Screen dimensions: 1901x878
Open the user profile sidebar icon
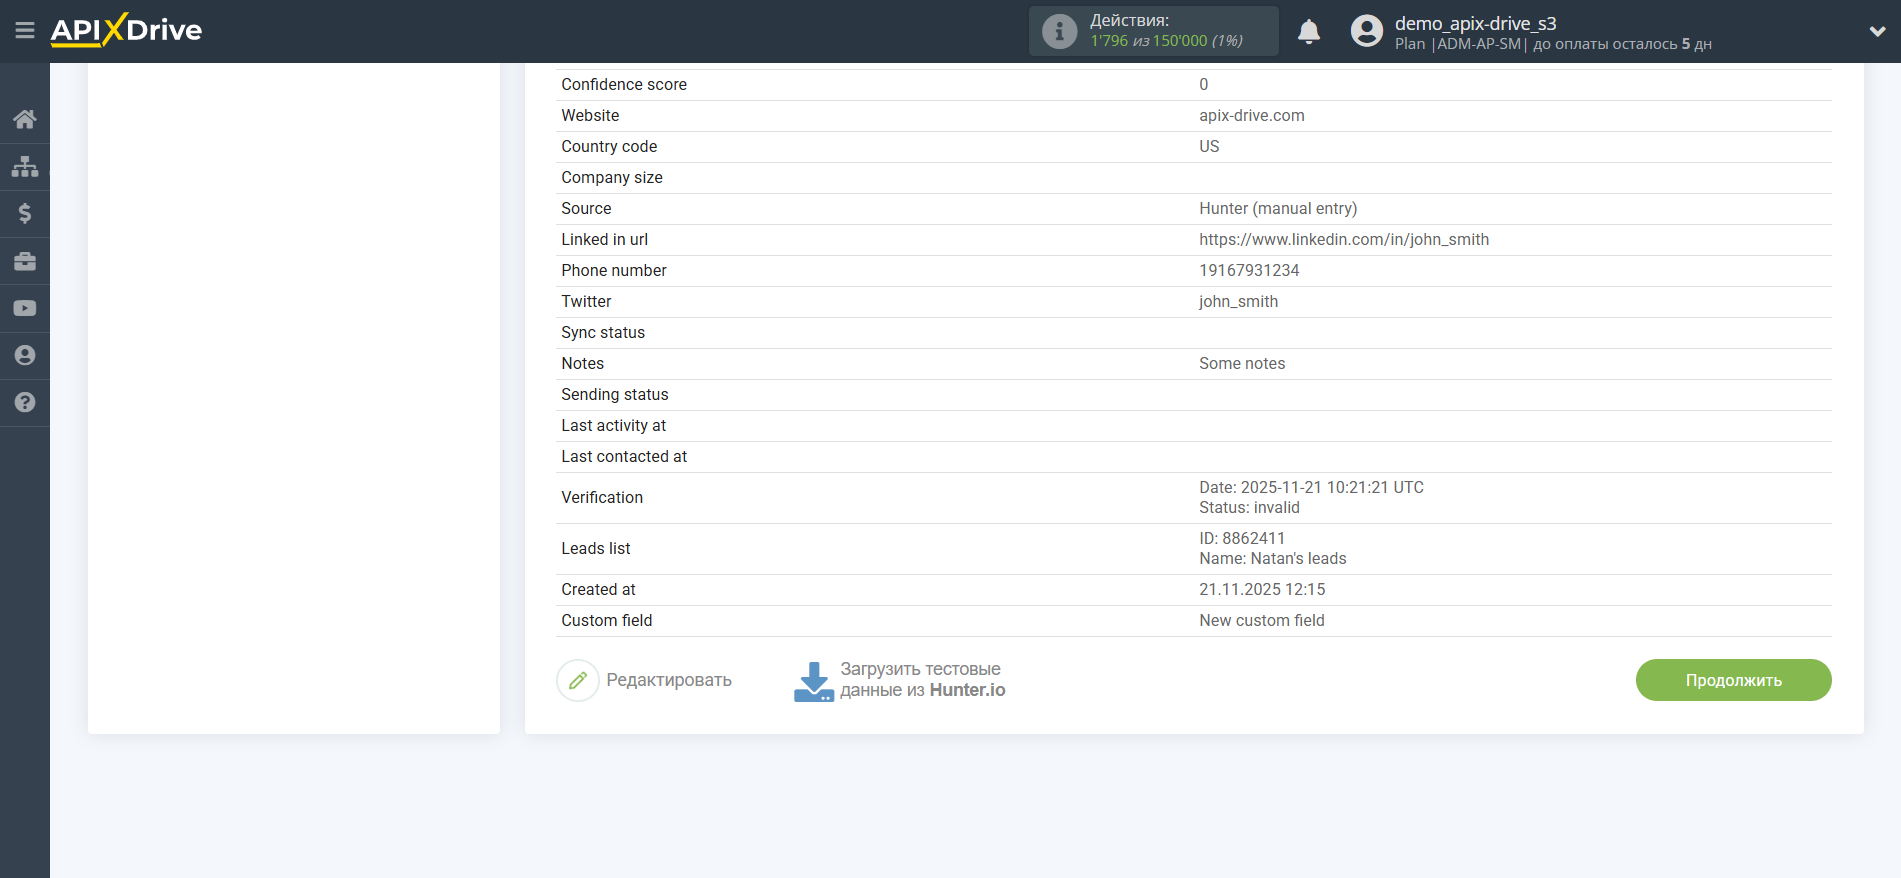(25, 355)
